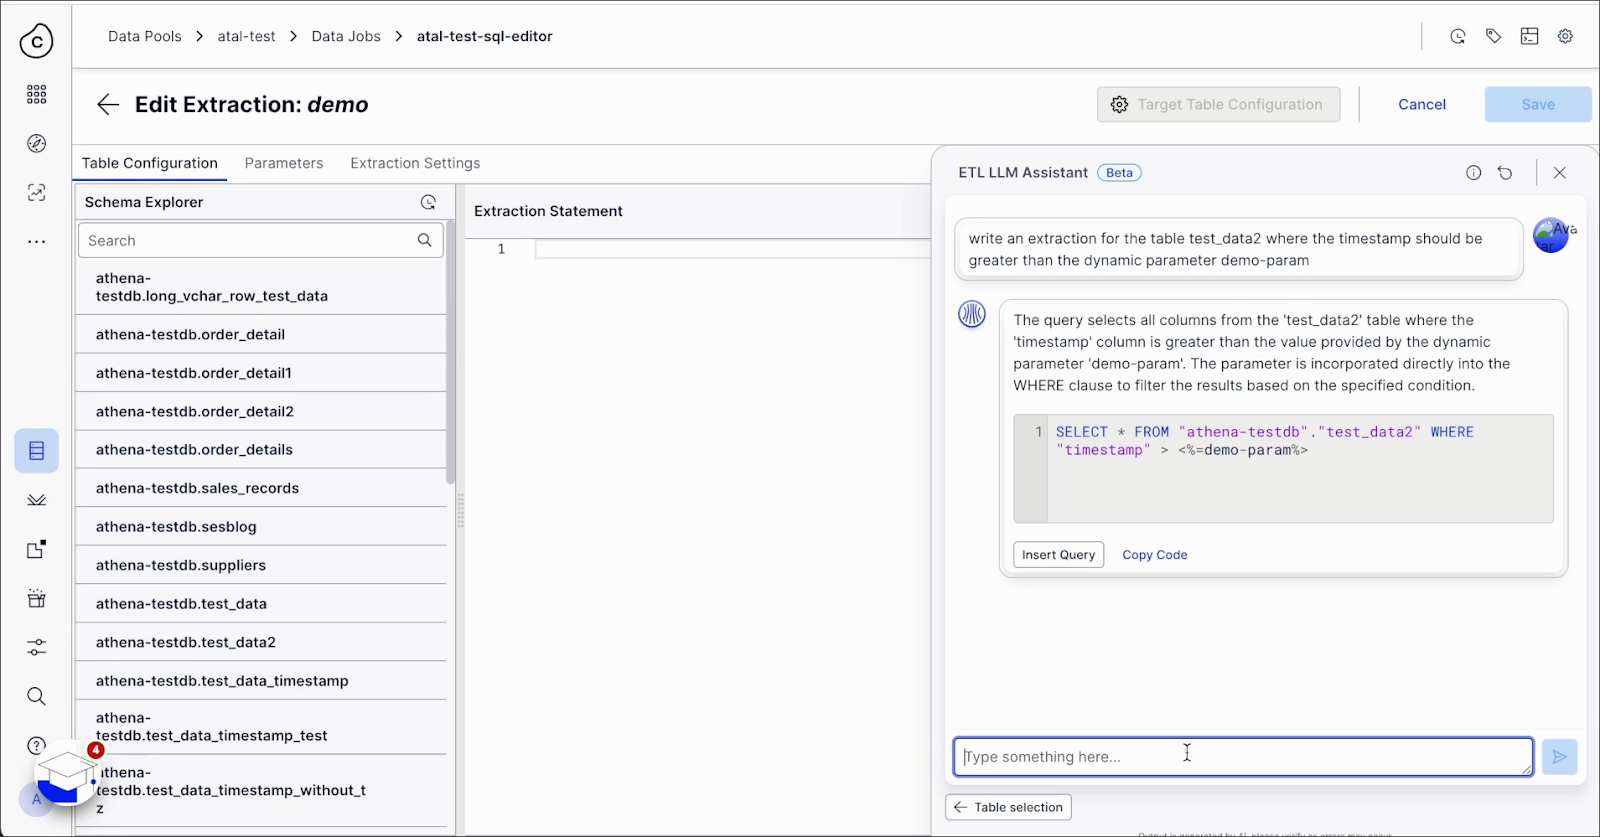1600x837 pixels.
Task: Select table athena-testdb.order_detail1
Action: 260,373
